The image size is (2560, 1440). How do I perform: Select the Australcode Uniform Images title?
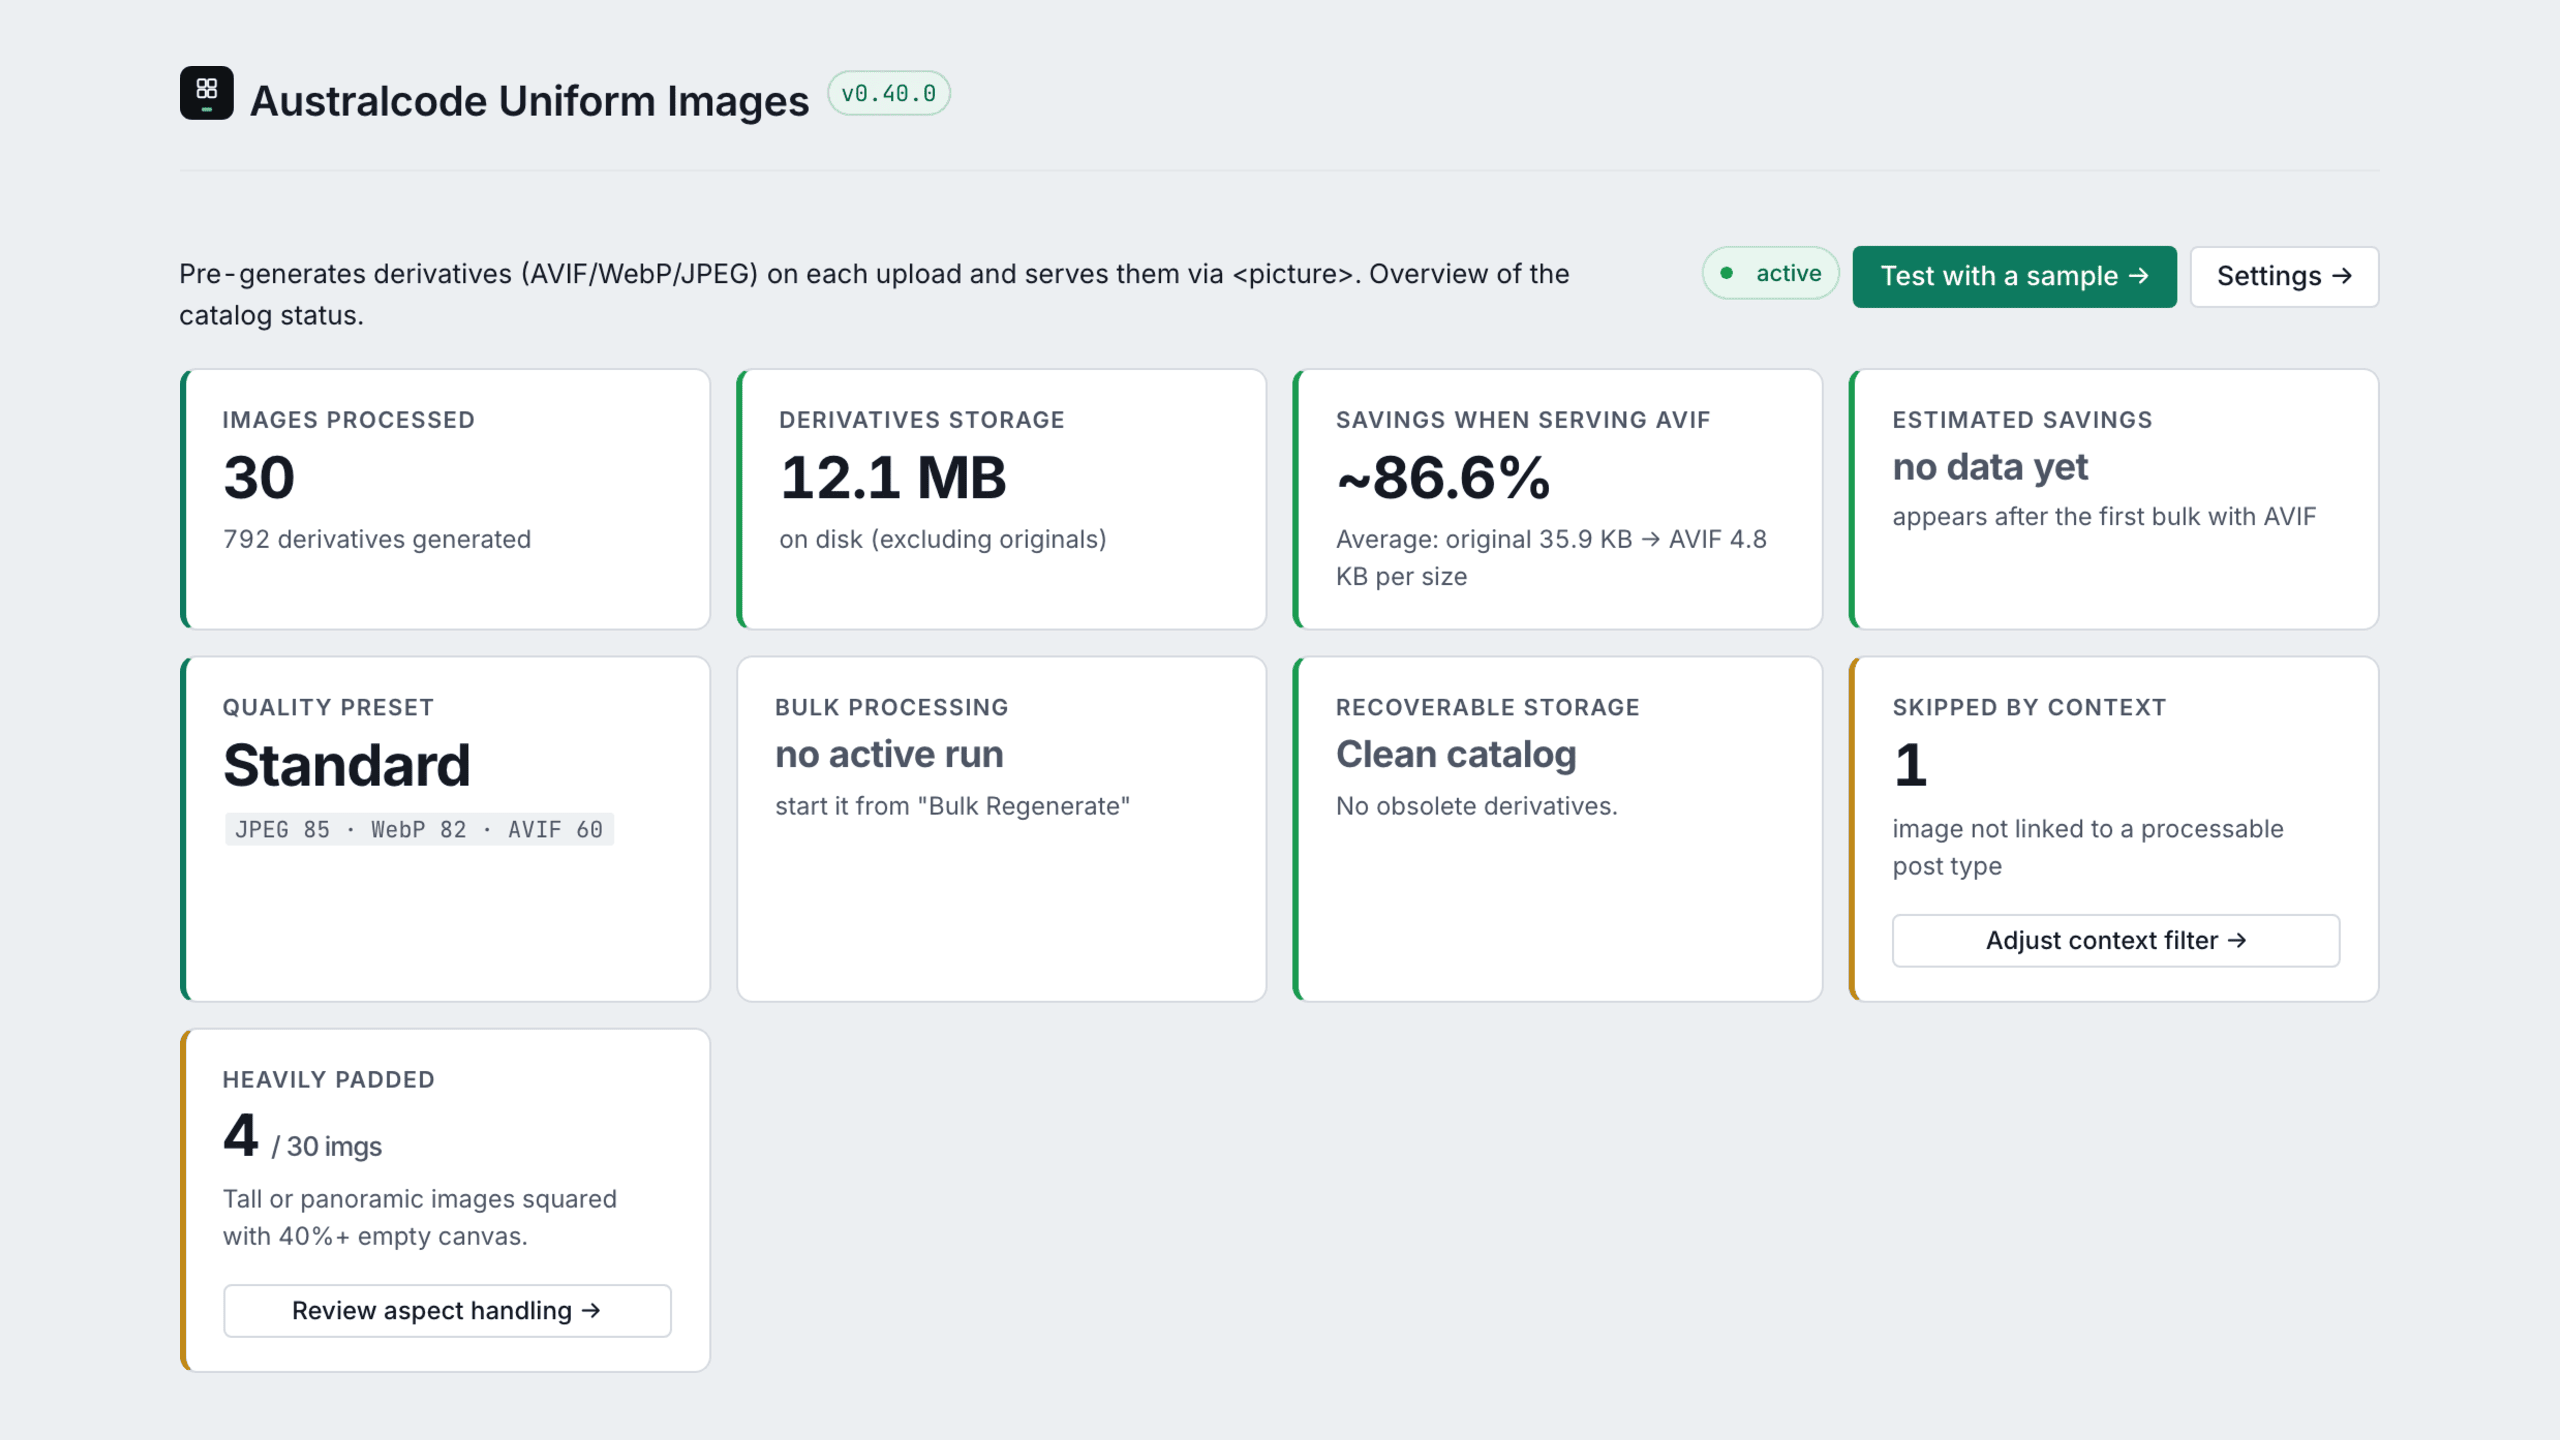click(x=529, y=101)
